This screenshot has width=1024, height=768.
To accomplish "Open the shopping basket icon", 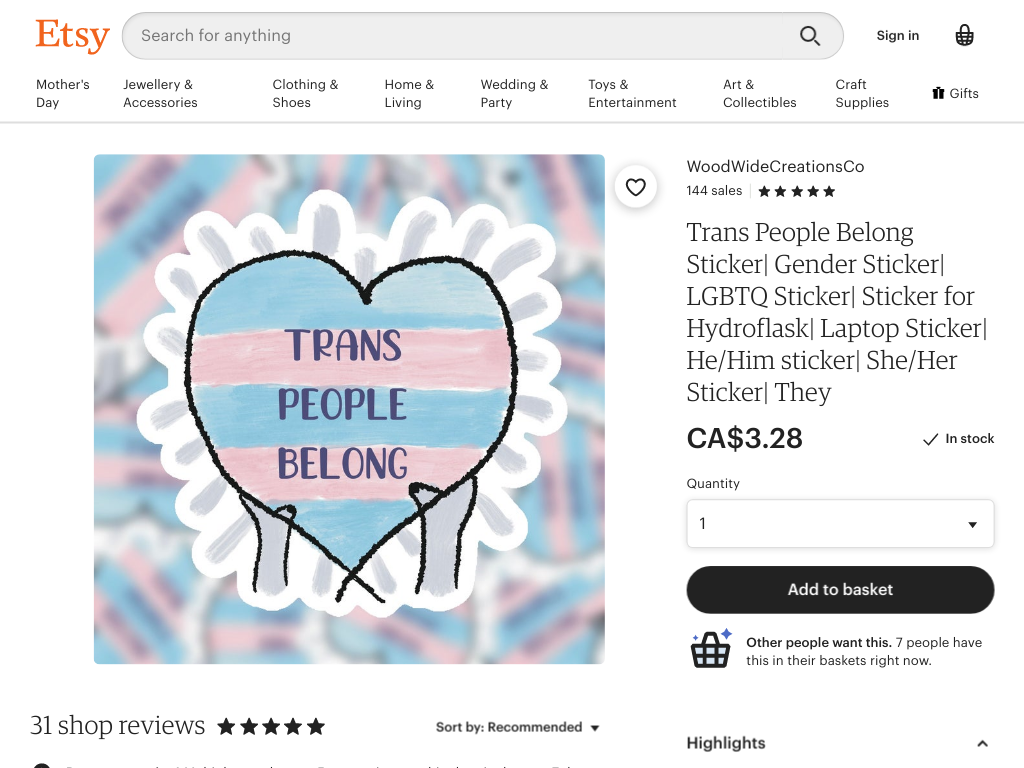I will [965, 35].
